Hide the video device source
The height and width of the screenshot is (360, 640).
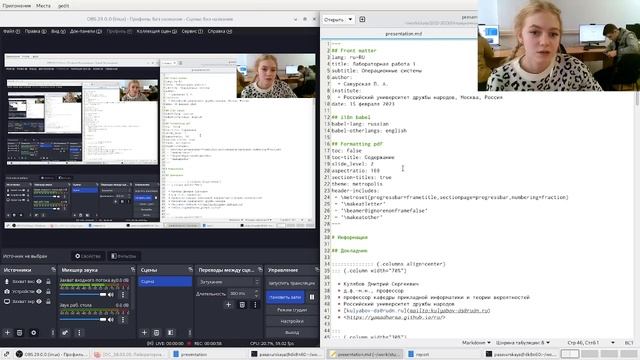[39, 291]
